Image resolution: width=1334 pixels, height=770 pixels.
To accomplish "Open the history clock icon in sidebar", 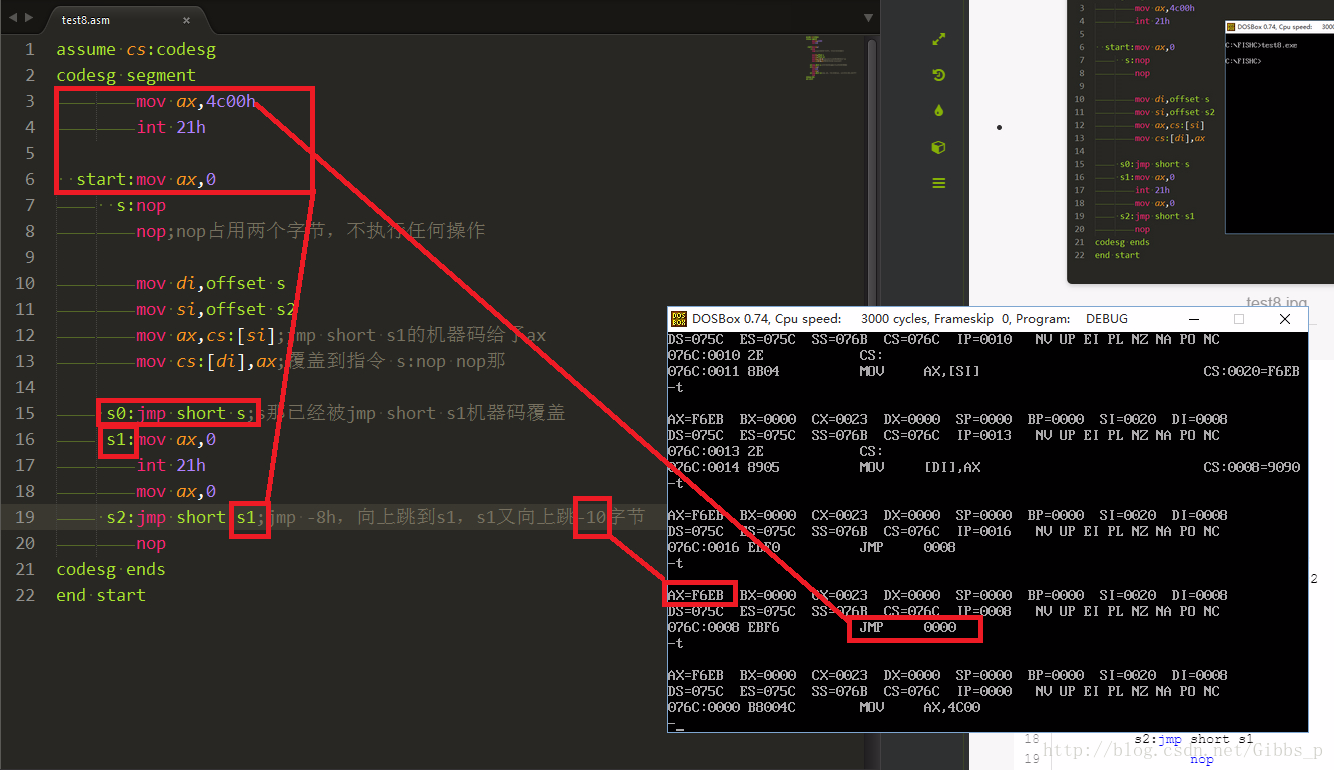I will point(938,75).
